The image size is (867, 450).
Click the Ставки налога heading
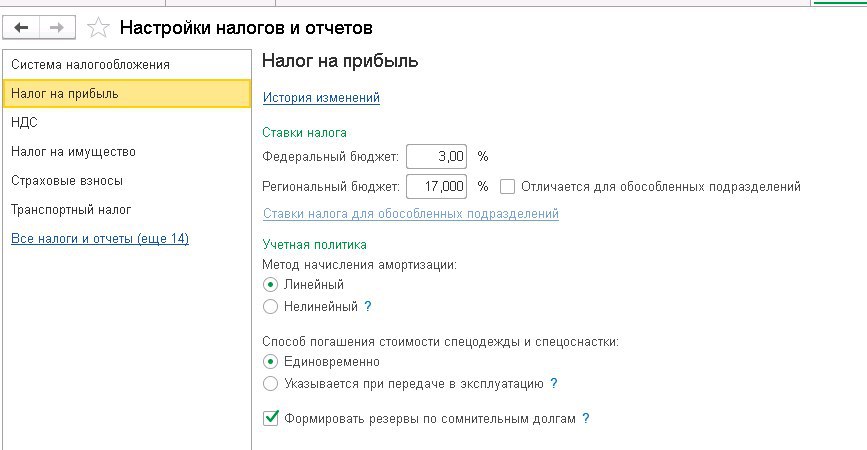pyautogui.click(x=304, y=133)
